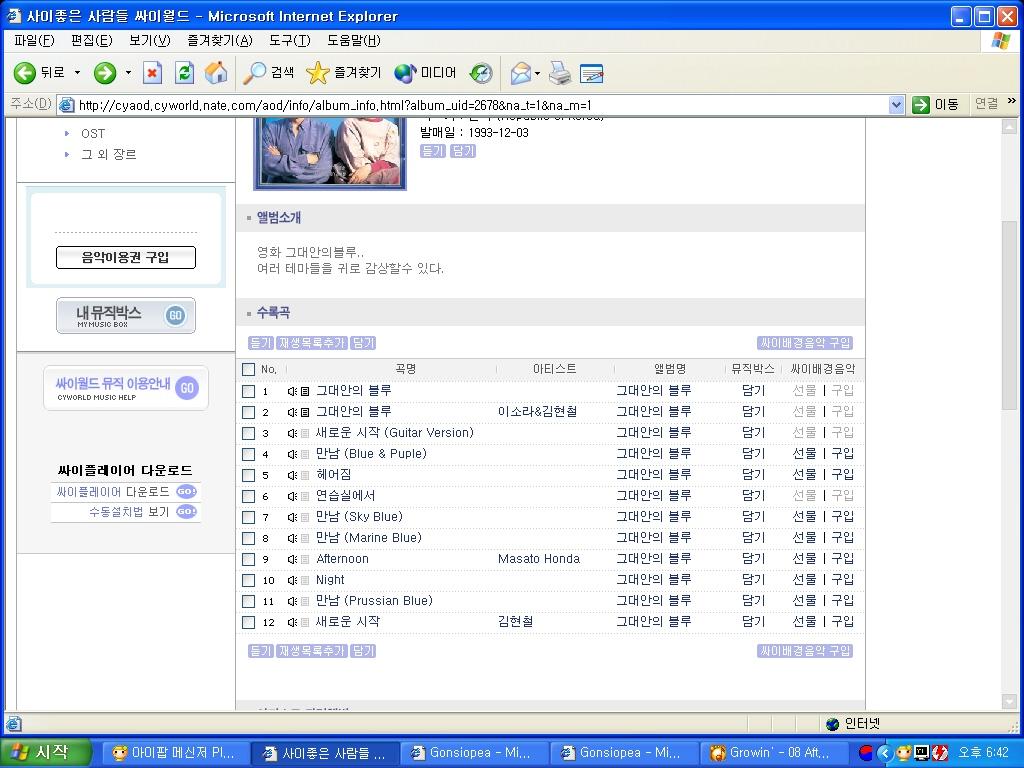This screenshot has width=1024, height=768.
Task: Click 선물 for track 10 Night
Action: click(x=804, y=580)
